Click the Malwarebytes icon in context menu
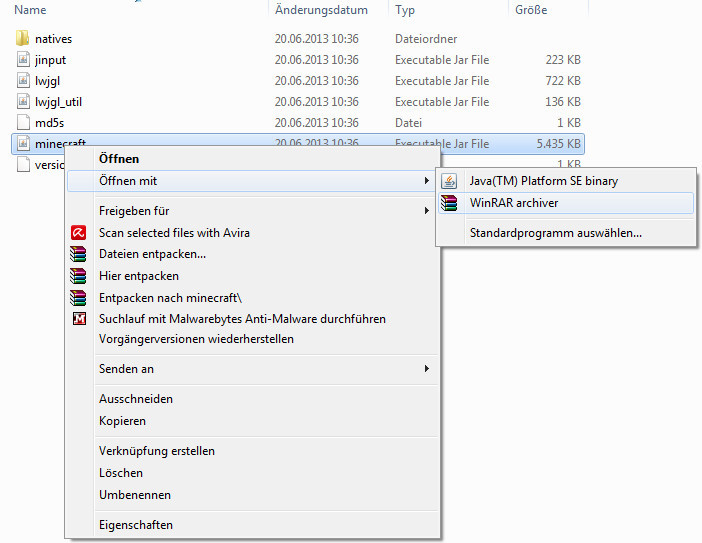The width and height of the screenshot is (702, 543). click(79, 319)
